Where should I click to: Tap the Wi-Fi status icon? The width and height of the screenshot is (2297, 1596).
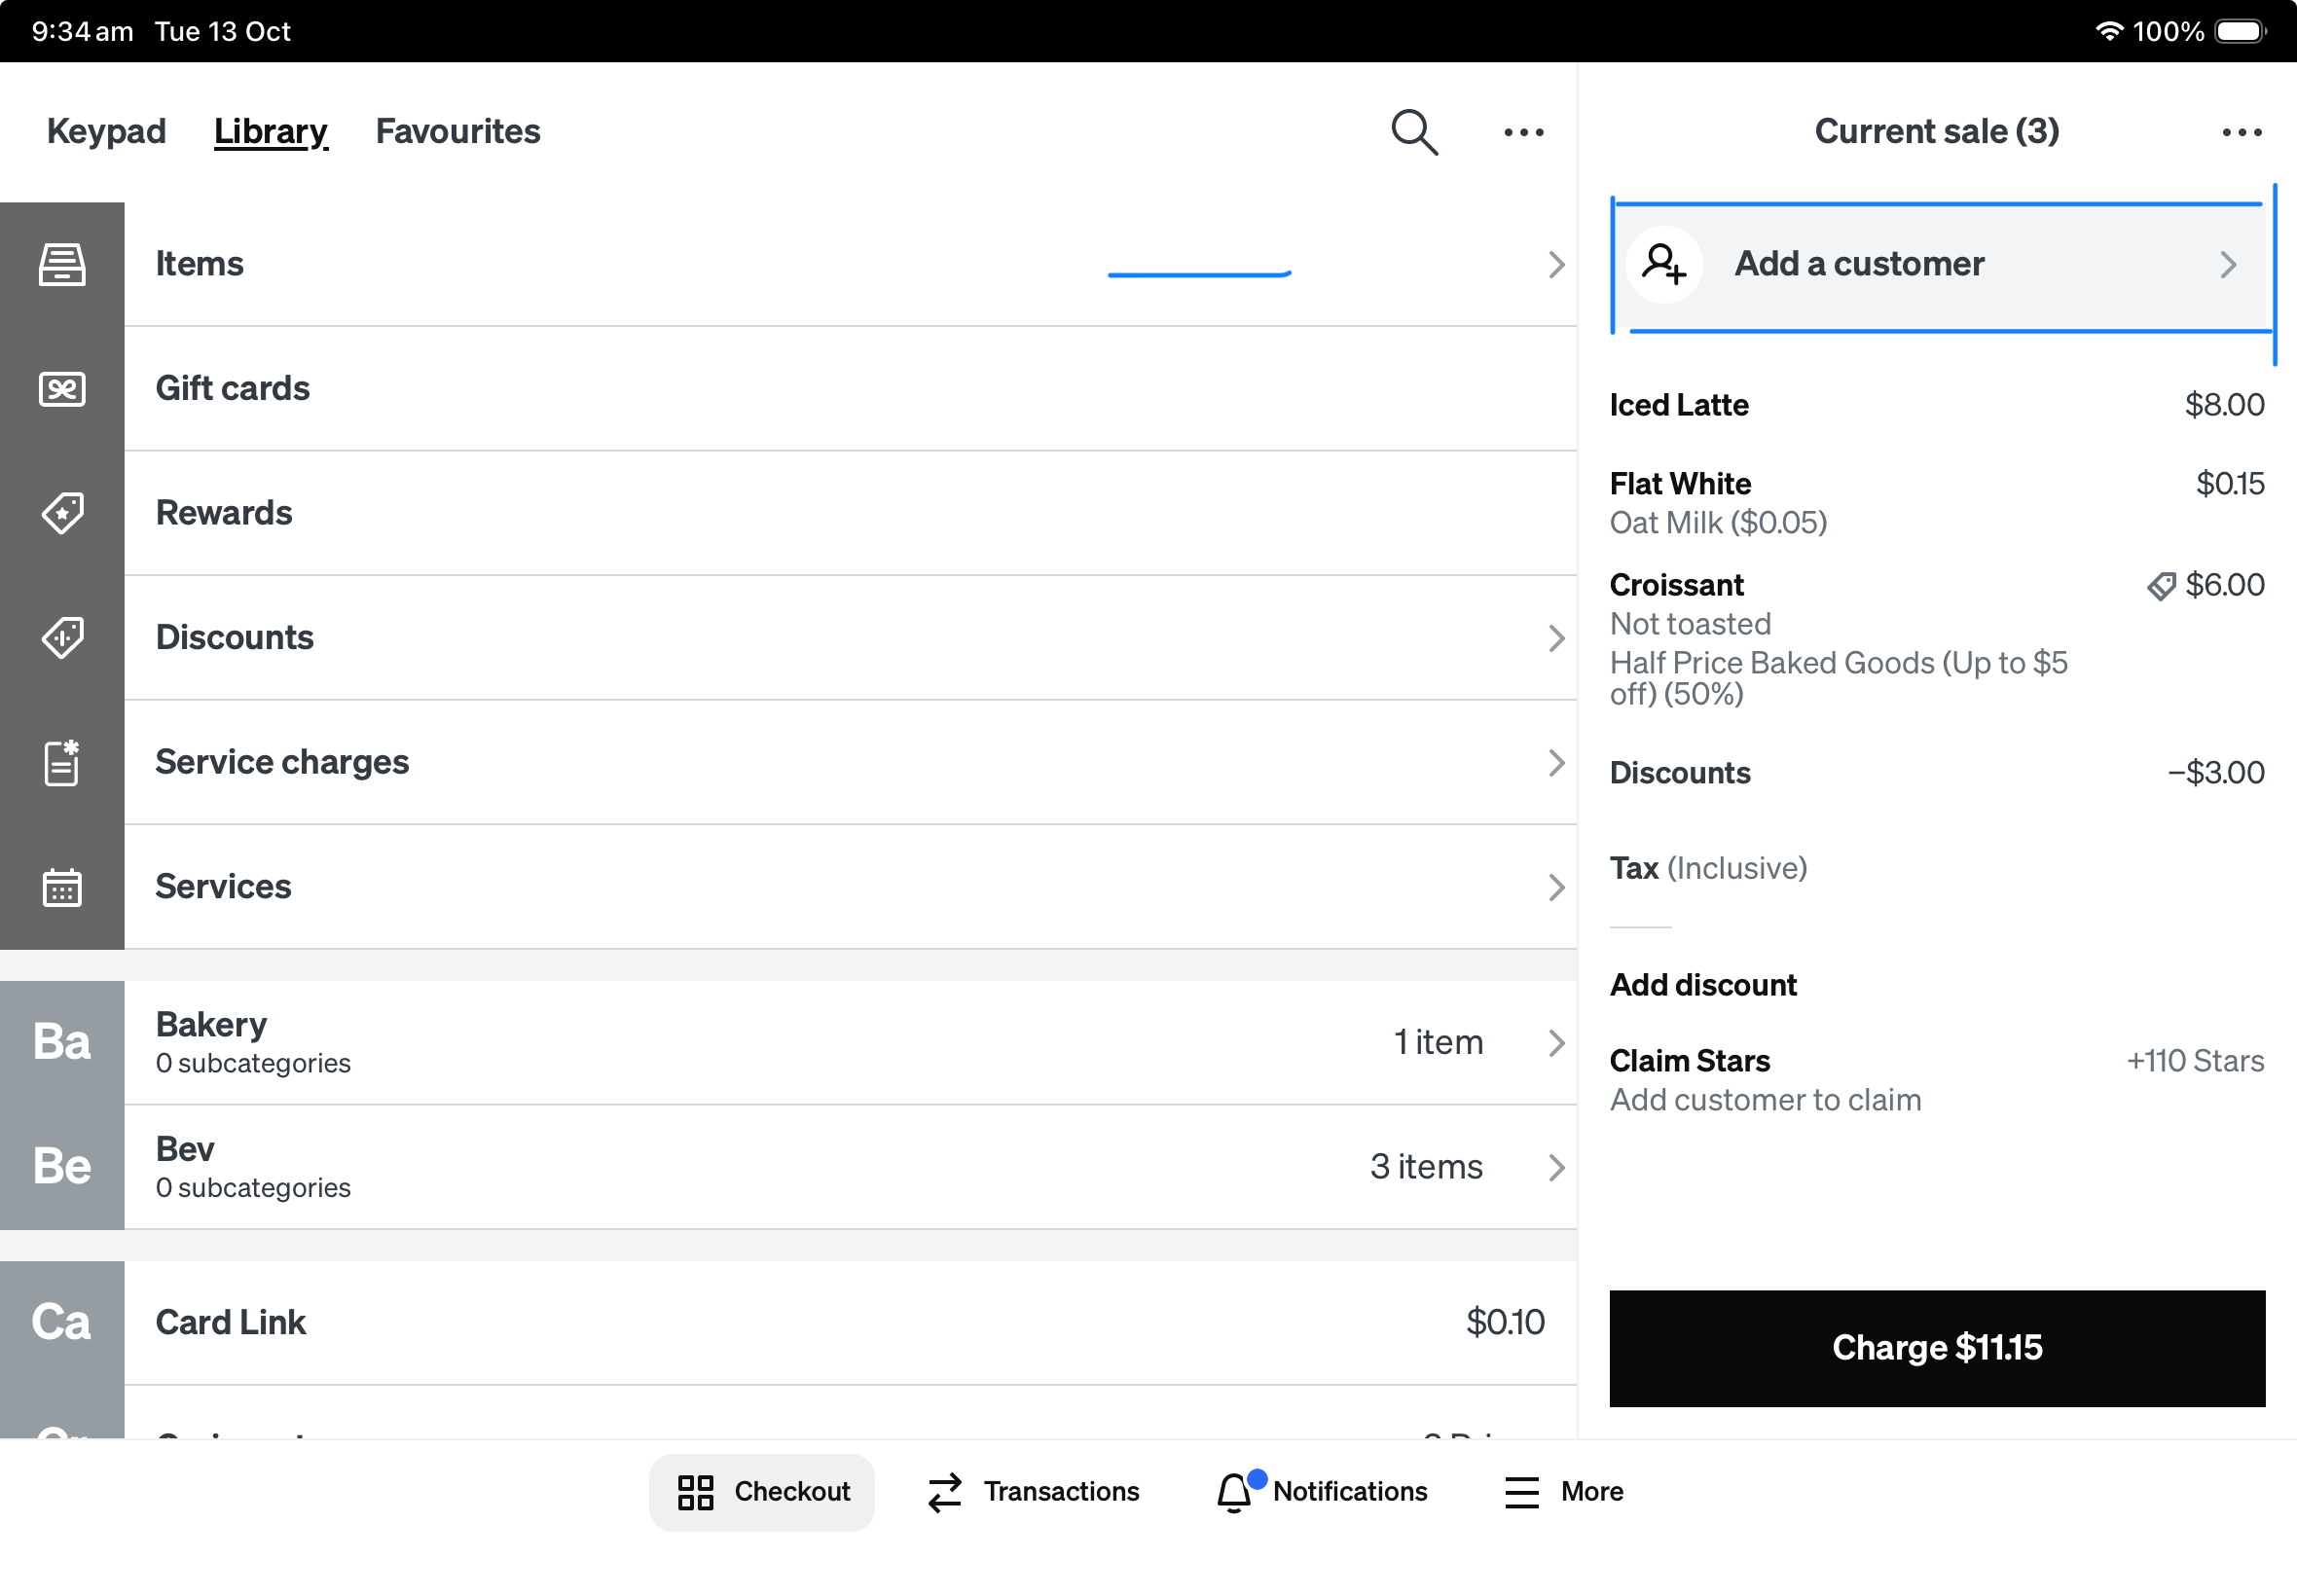[x=2108, y=31]
